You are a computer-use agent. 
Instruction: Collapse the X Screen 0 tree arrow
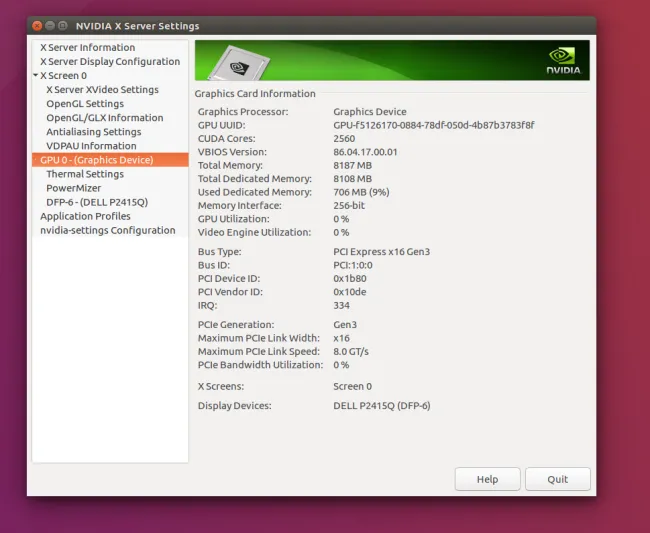tap(36, 75)
